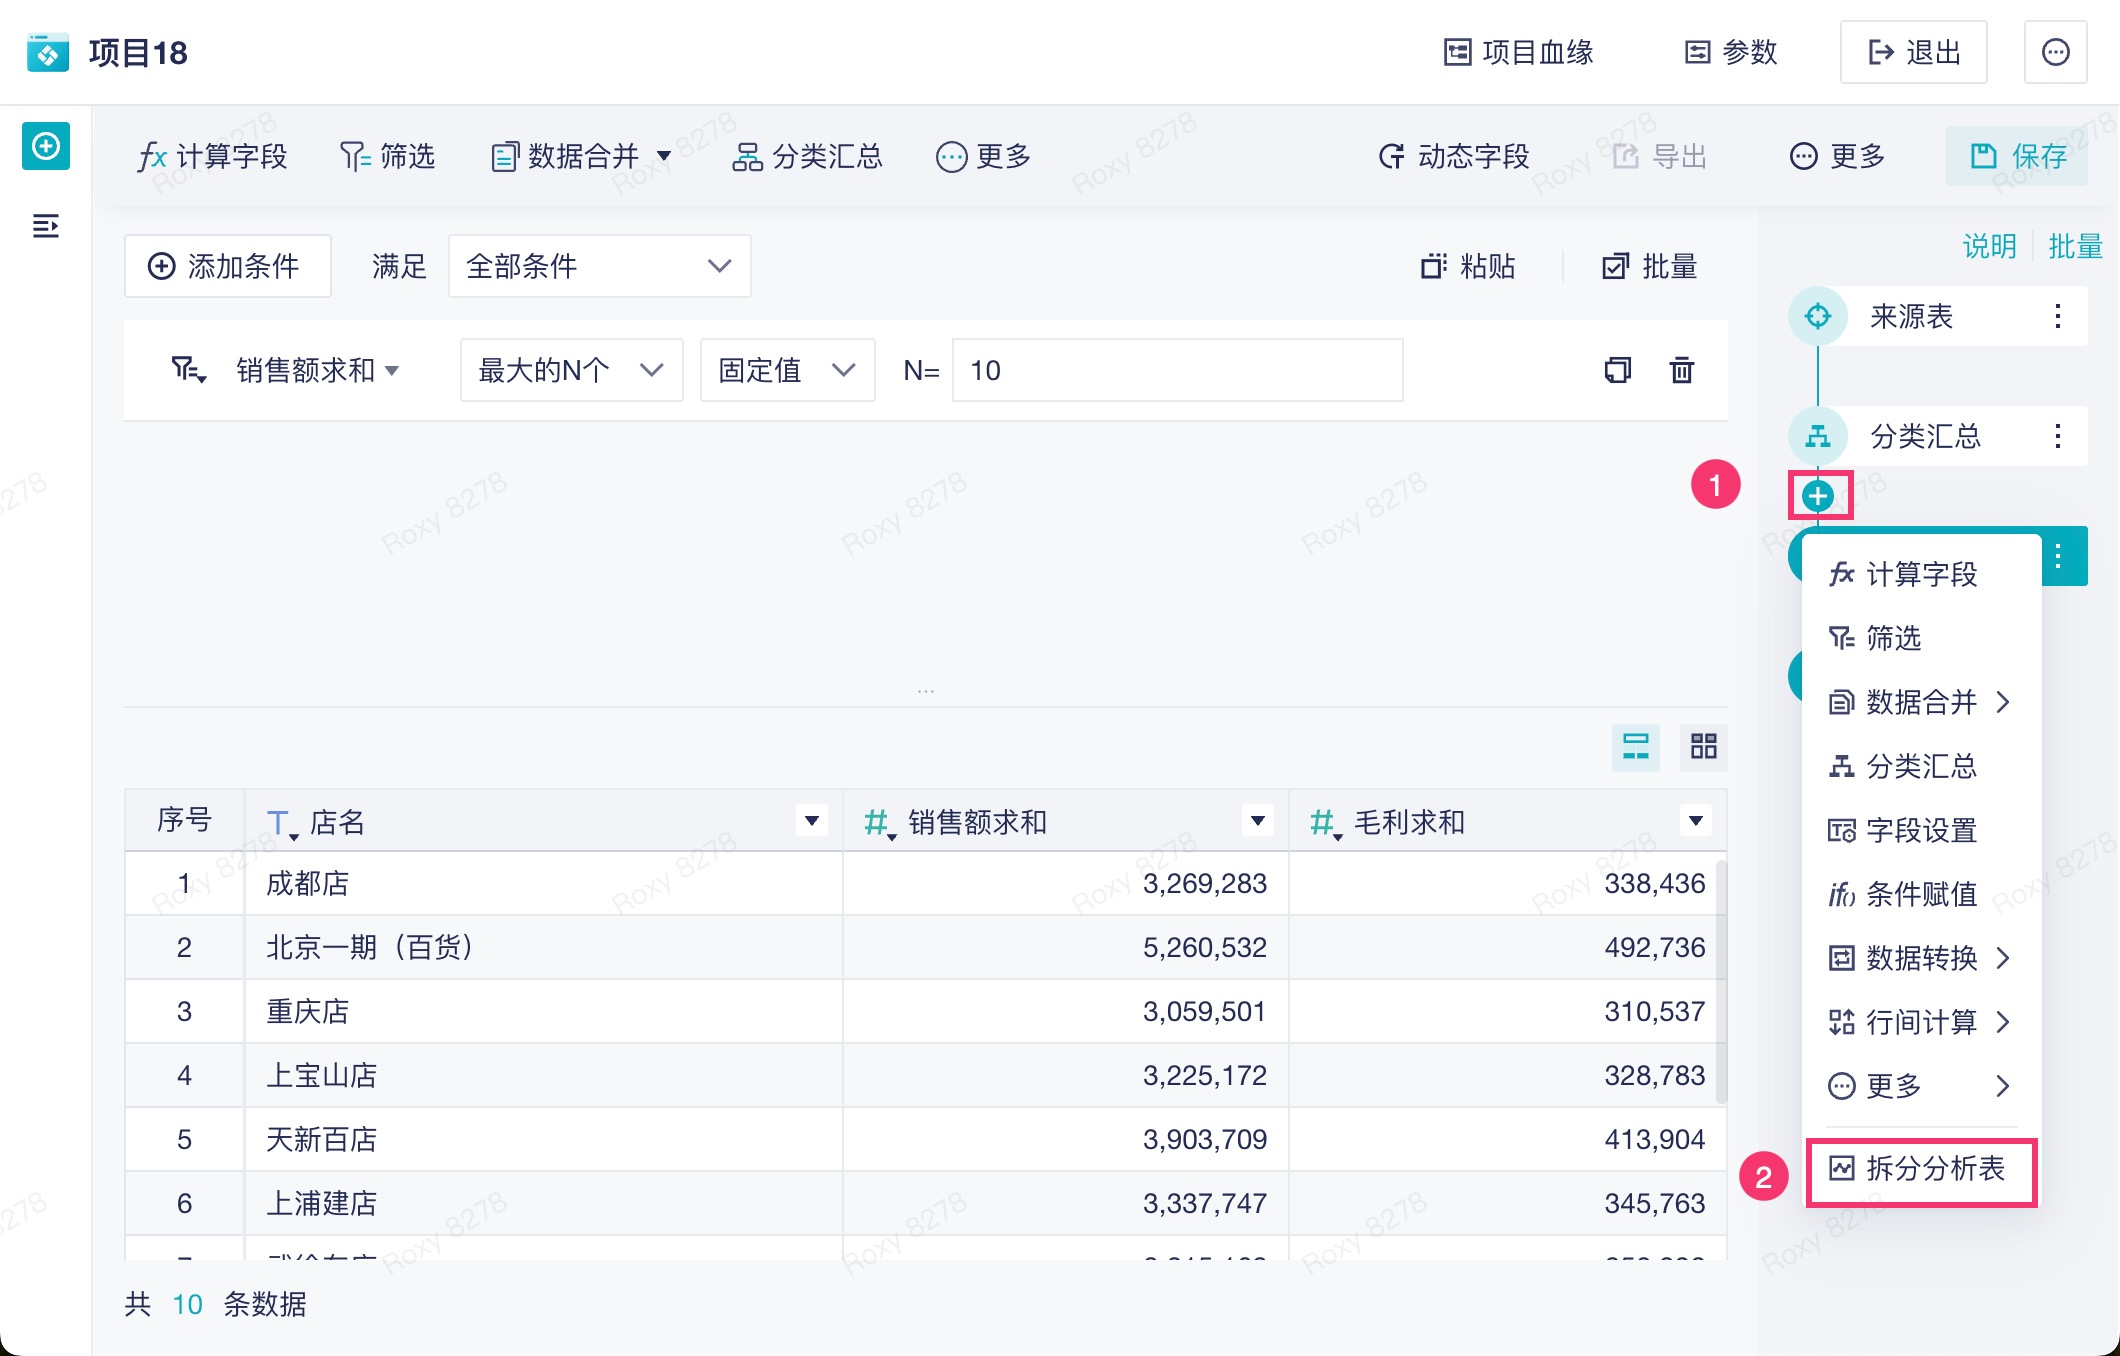The height and width of the screenshot is (1356, 2120).
Task: Delete the filter condition with trash icon
Action: (x=1681, y=370)
